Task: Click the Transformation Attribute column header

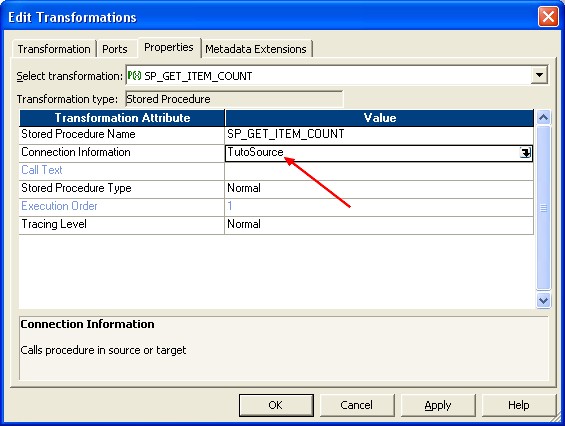Action: coord(122,118)
